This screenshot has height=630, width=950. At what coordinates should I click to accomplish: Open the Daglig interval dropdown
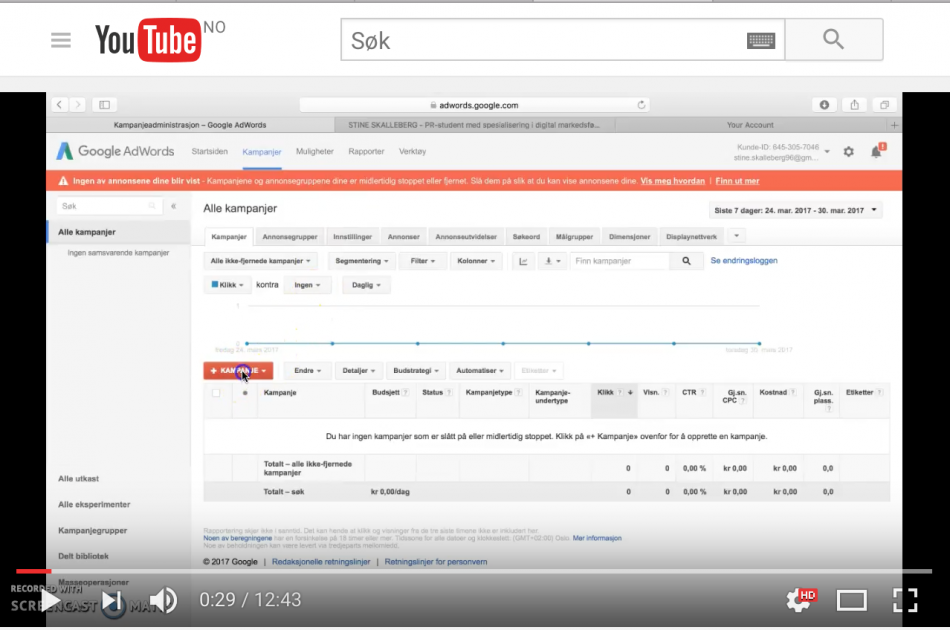[366, 285]
